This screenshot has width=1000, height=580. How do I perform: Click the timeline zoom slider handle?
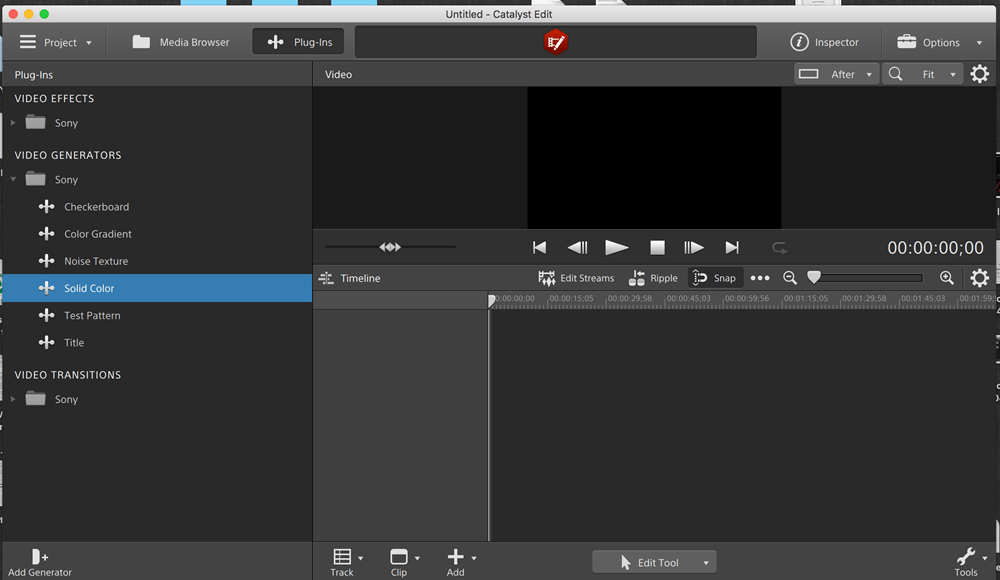(814, 277)
